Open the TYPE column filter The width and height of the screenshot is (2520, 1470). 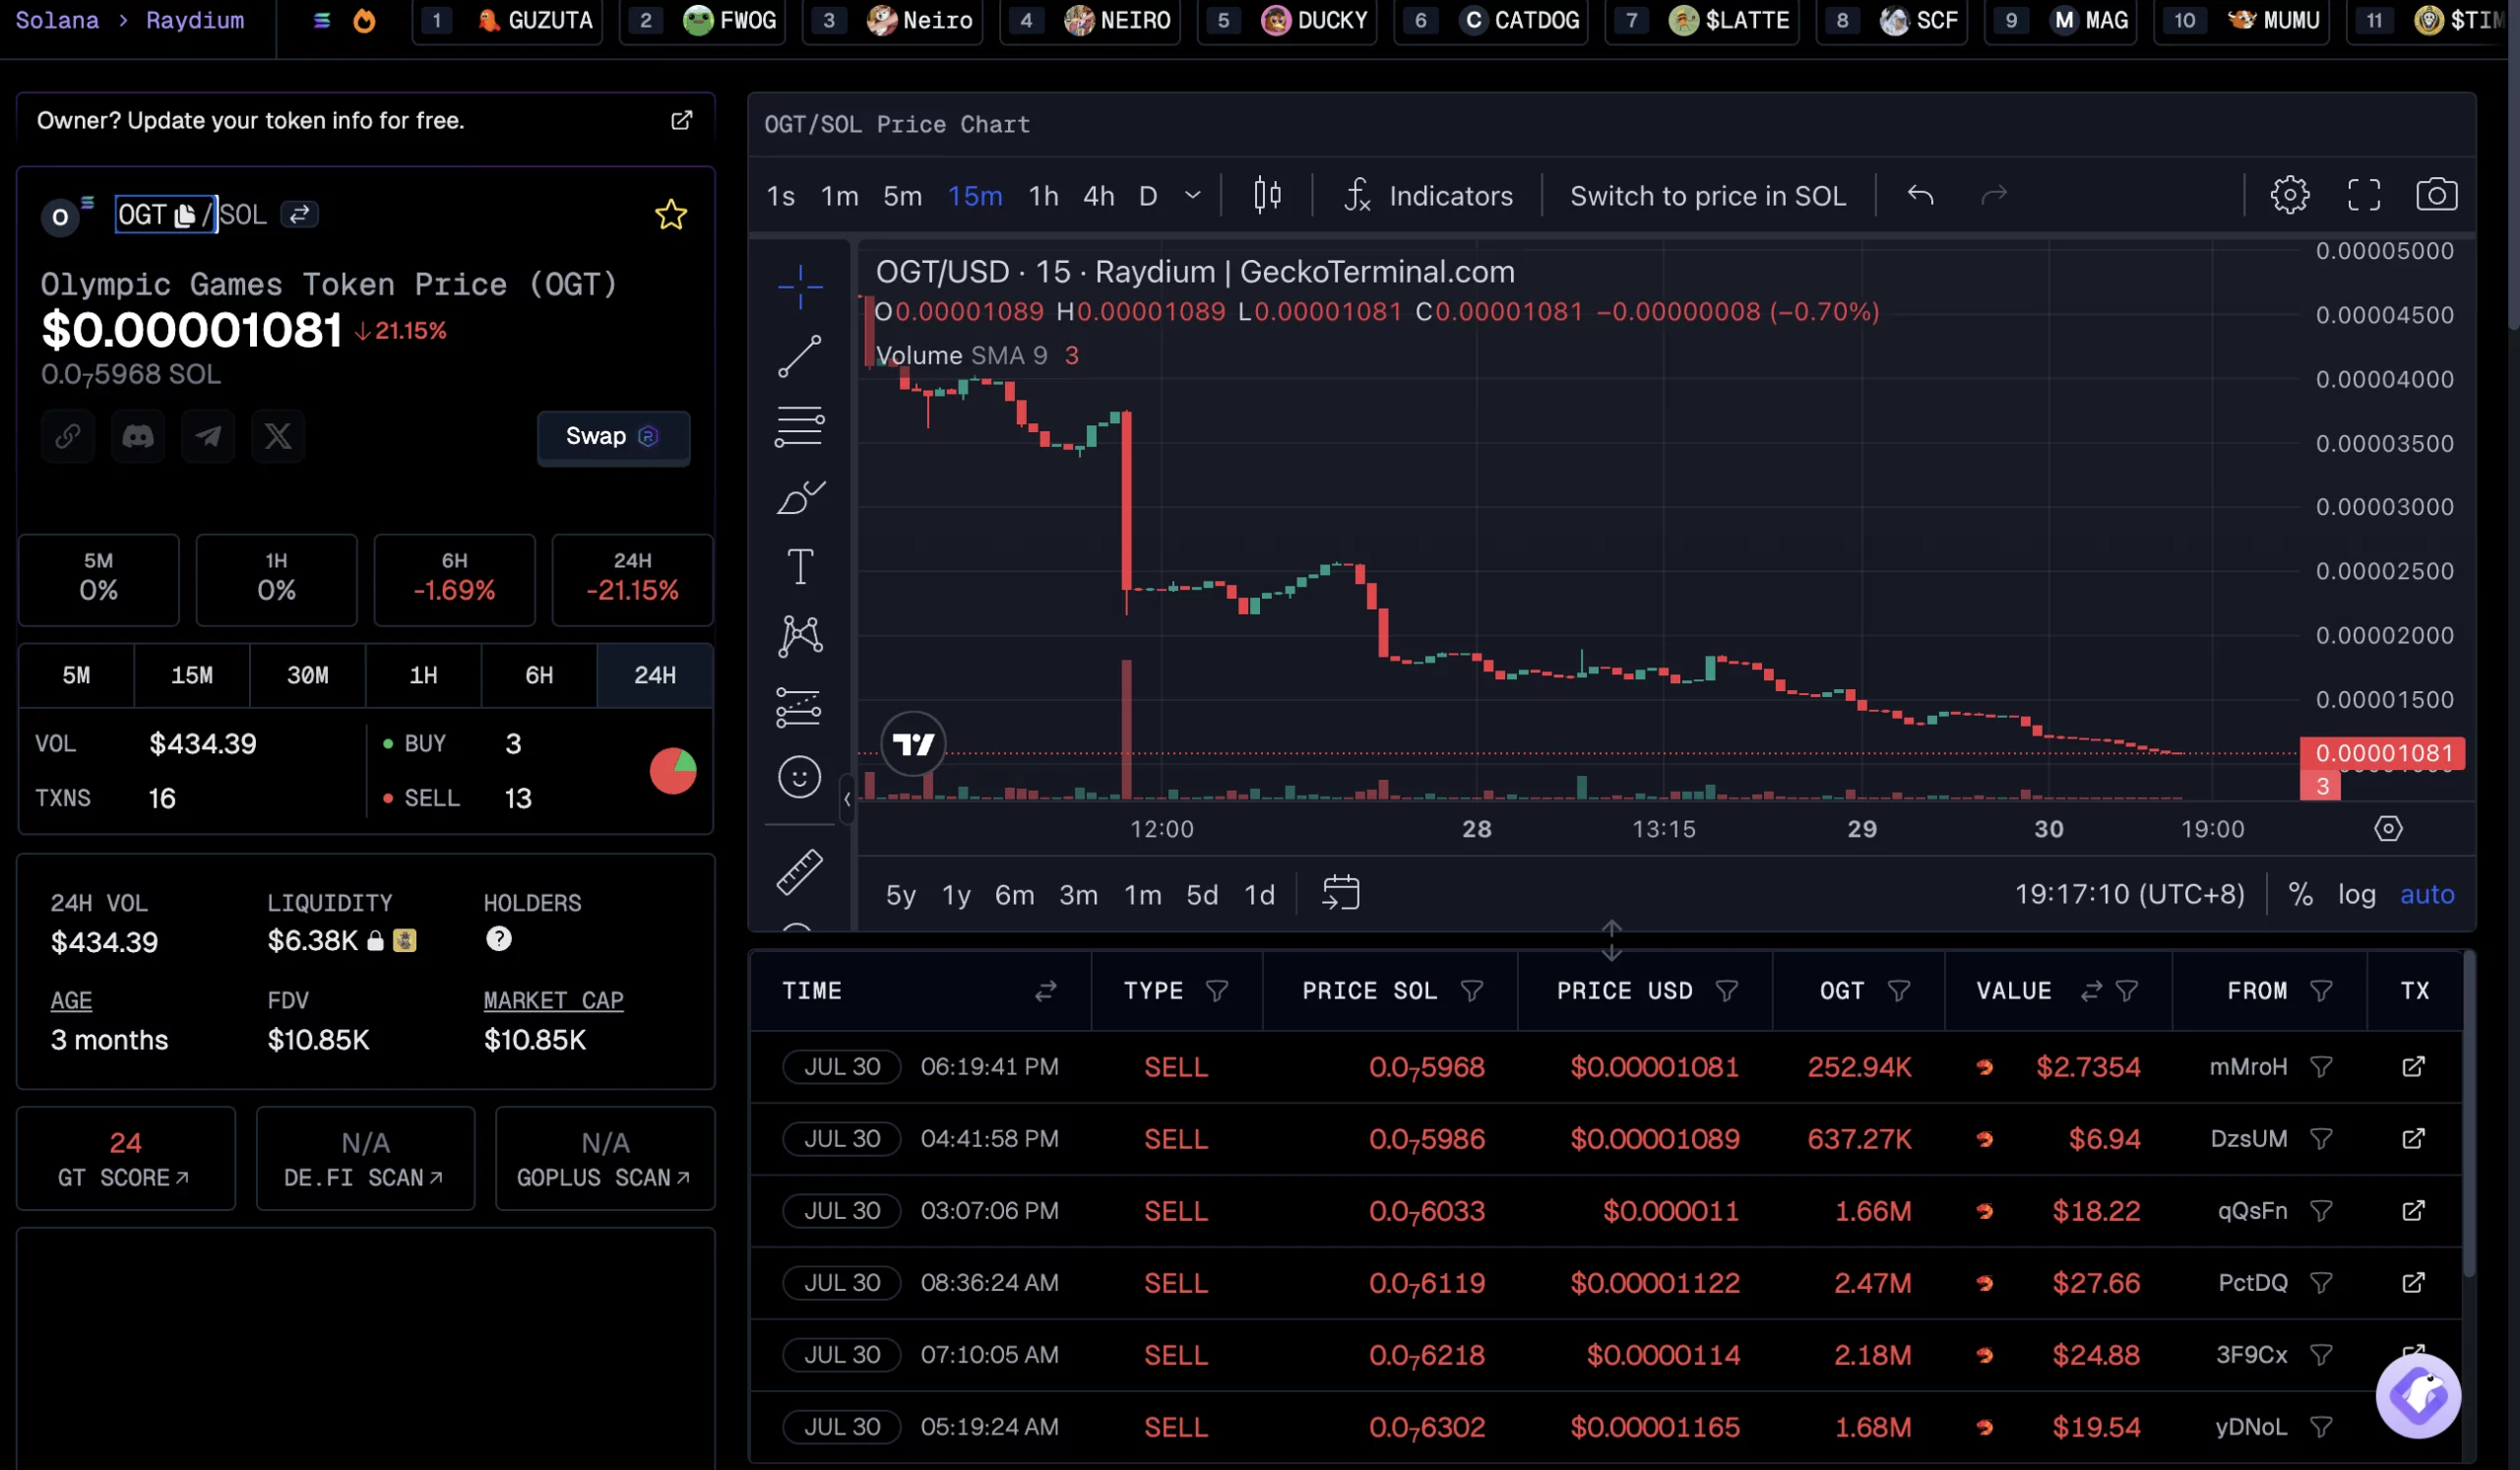pos(1217,991)
